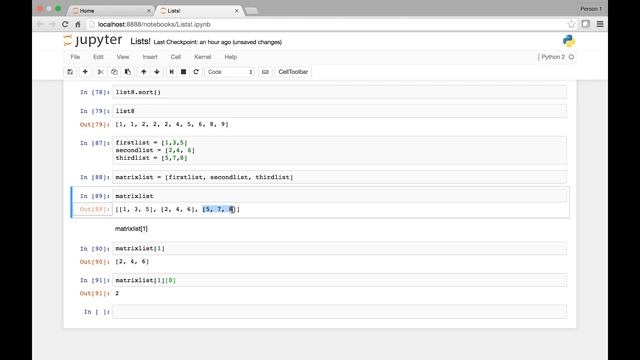
Task: Open the Cell menu
Action: pos(176,57)
